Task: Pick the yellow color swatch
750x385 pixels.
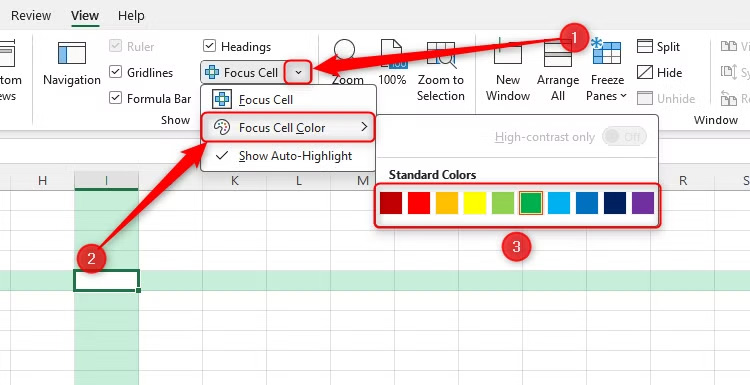Action: tap(475, 203)
